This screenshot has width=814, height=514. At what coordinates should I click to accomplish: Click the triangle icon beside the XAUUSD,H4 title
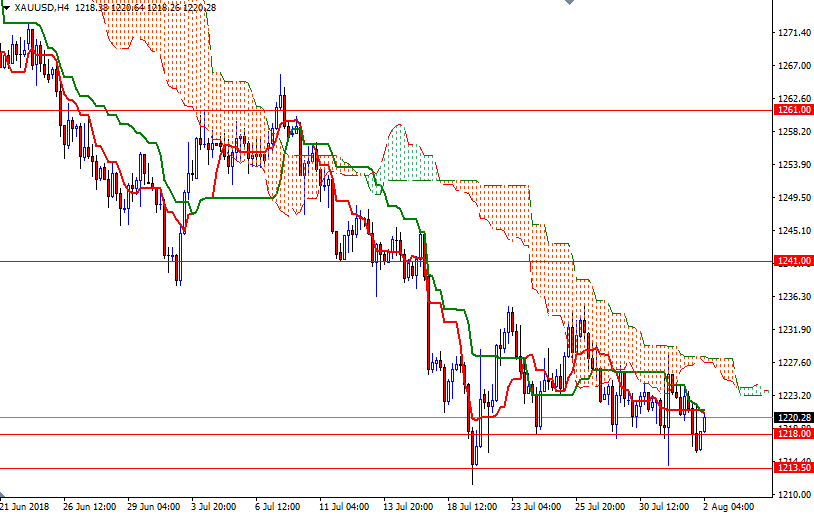(x=6, y=7)
